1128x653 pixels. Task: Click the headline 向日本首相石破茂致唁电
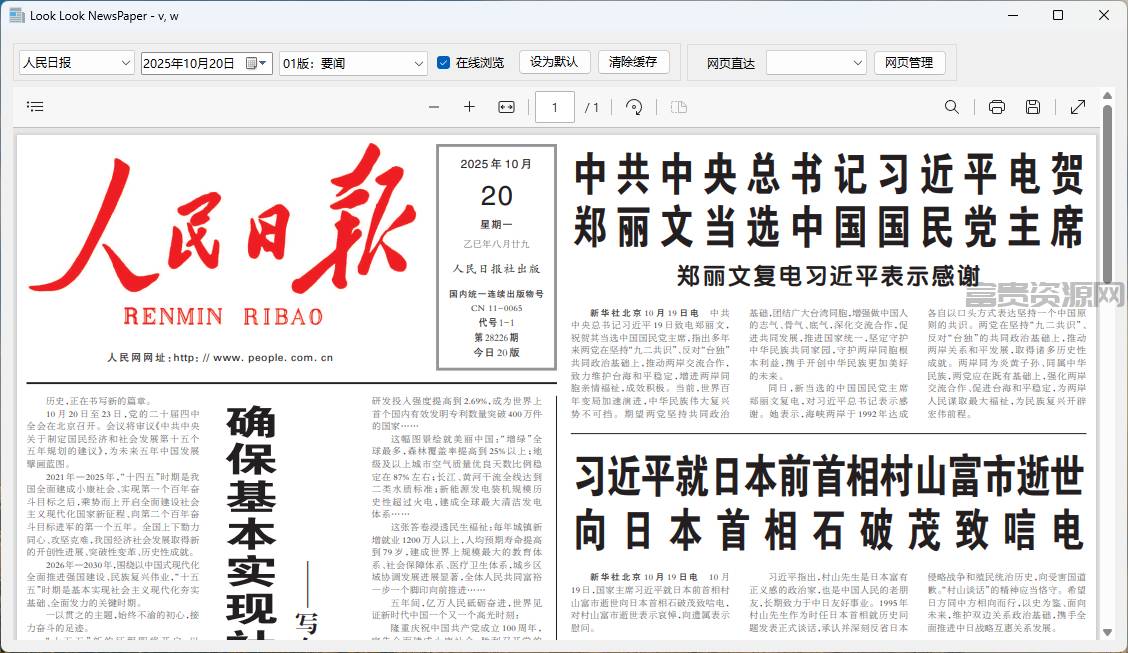828,530
